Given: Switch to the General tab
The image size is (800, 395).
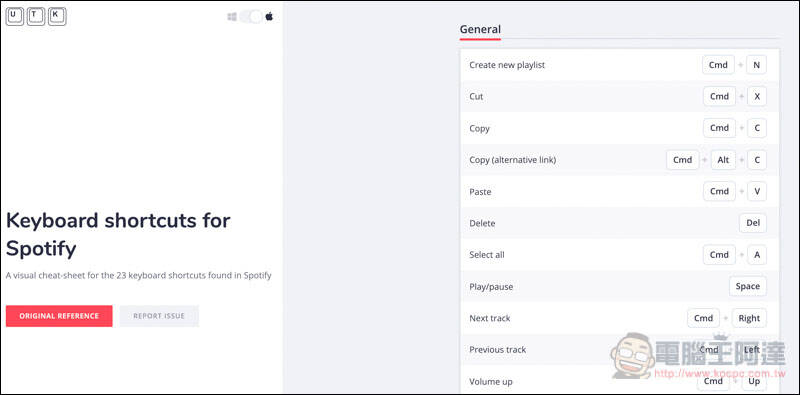Looking at the screenshot, I should click(480, 30).
